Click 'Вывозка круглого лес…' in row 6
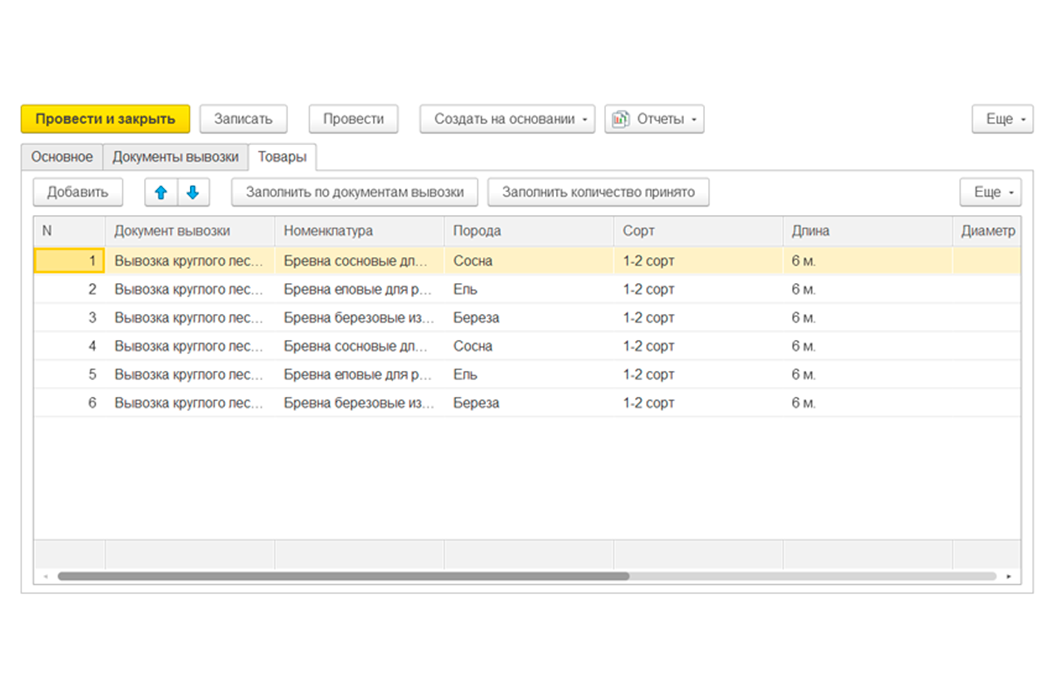 tap(190, 403)
